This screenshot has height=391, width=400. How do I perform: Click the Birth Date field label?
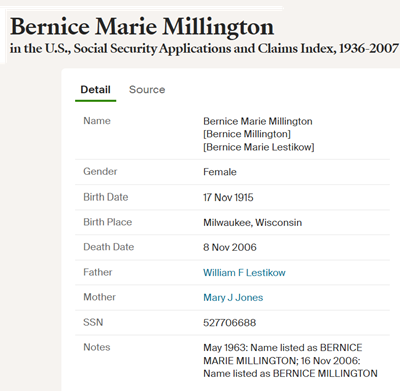pos(106,197)
